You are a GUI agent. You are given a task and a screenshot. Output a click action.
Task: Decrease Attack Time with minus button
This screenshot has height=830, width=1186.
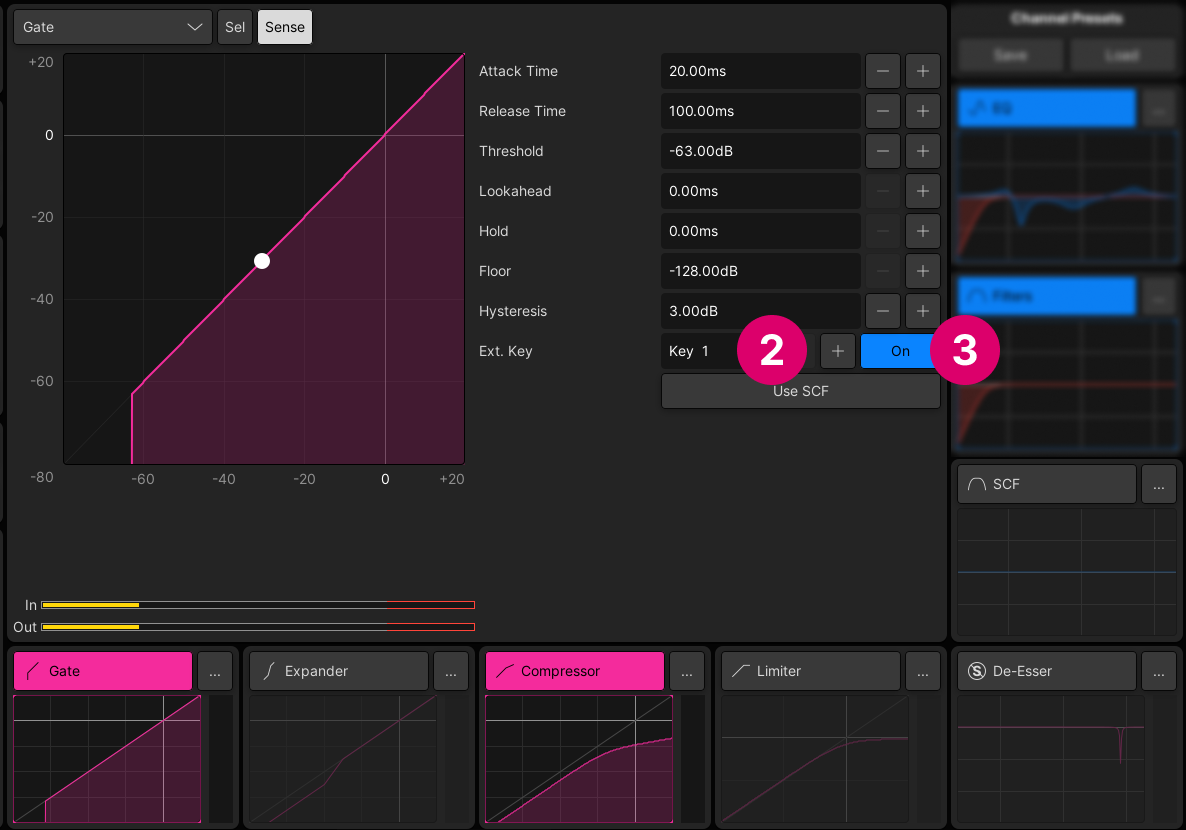(x=882, y=71)
